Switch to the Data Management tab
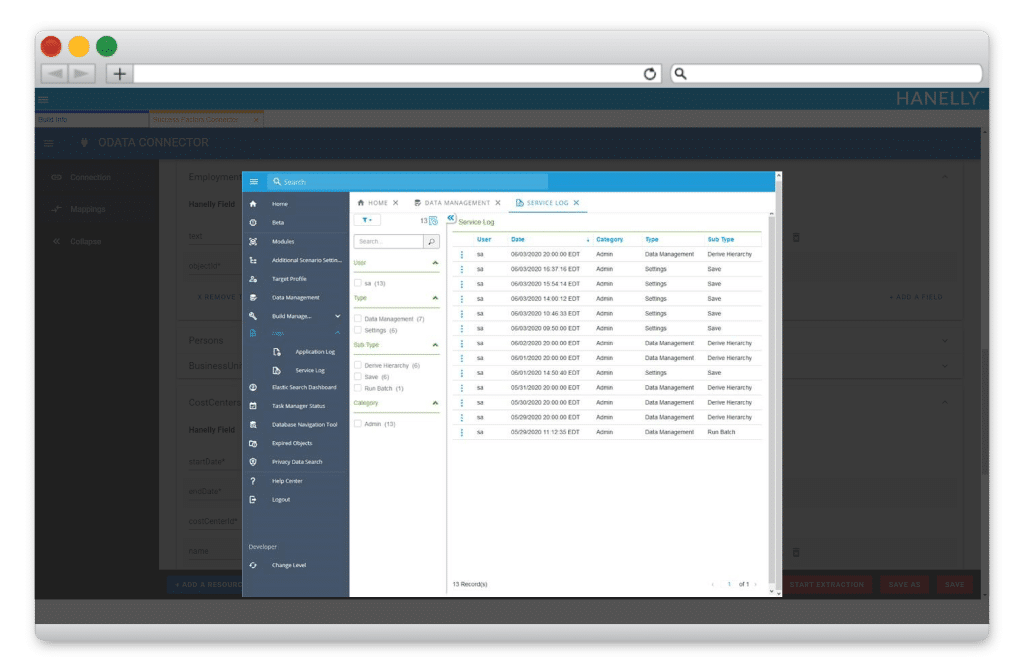1024x666 pixels. pyautogui.click(x=451, y=203)
